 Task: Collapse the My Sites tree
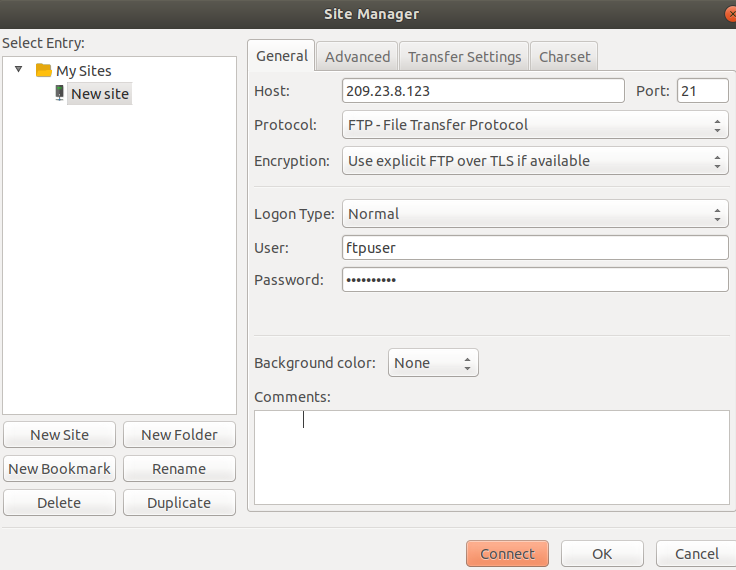[19, 70]
